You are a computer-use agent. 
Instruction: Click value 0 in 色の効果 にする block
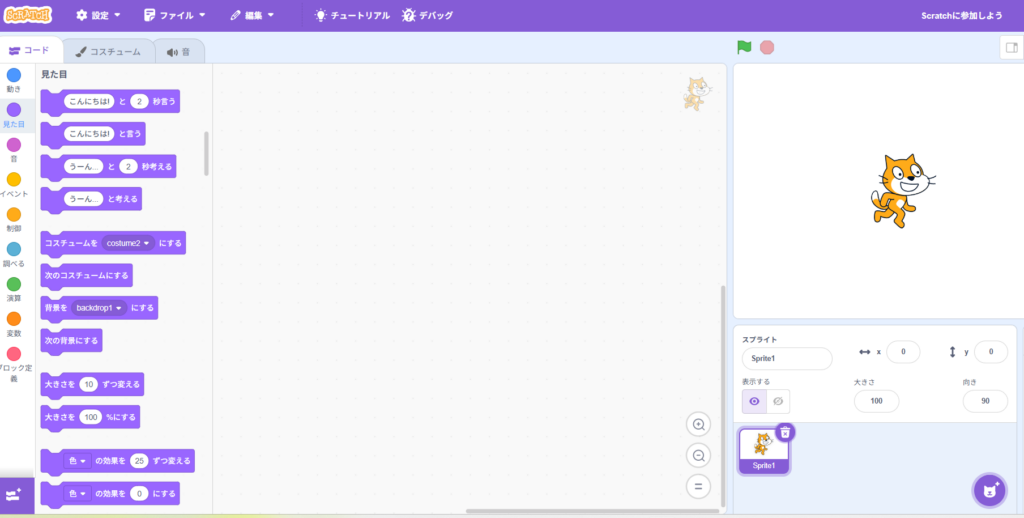(139, 493)
